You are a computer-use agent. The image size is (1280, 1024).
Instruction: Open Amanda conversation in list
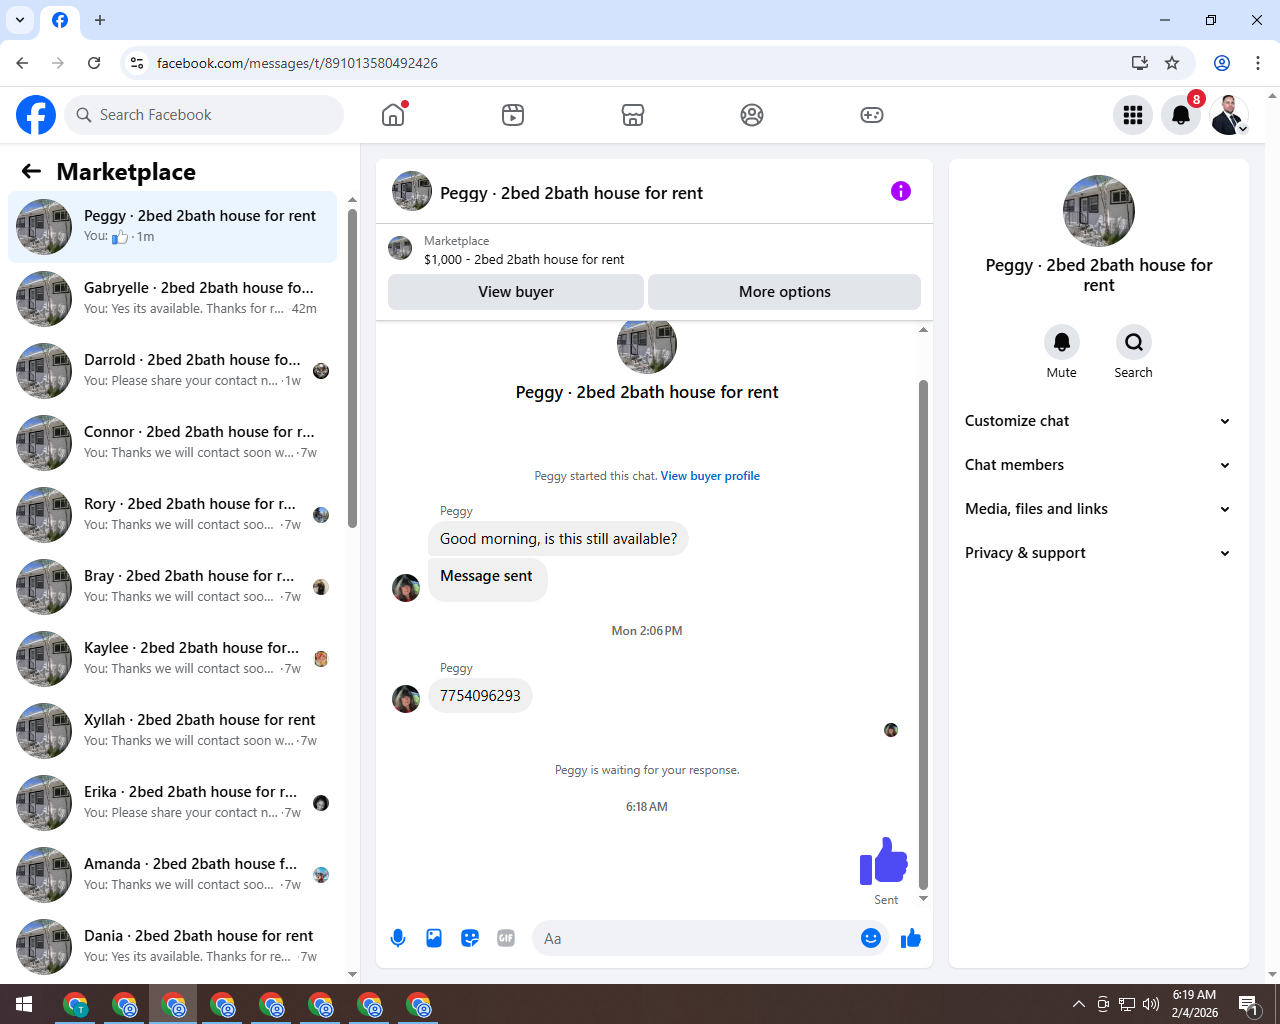click(173, 875)
